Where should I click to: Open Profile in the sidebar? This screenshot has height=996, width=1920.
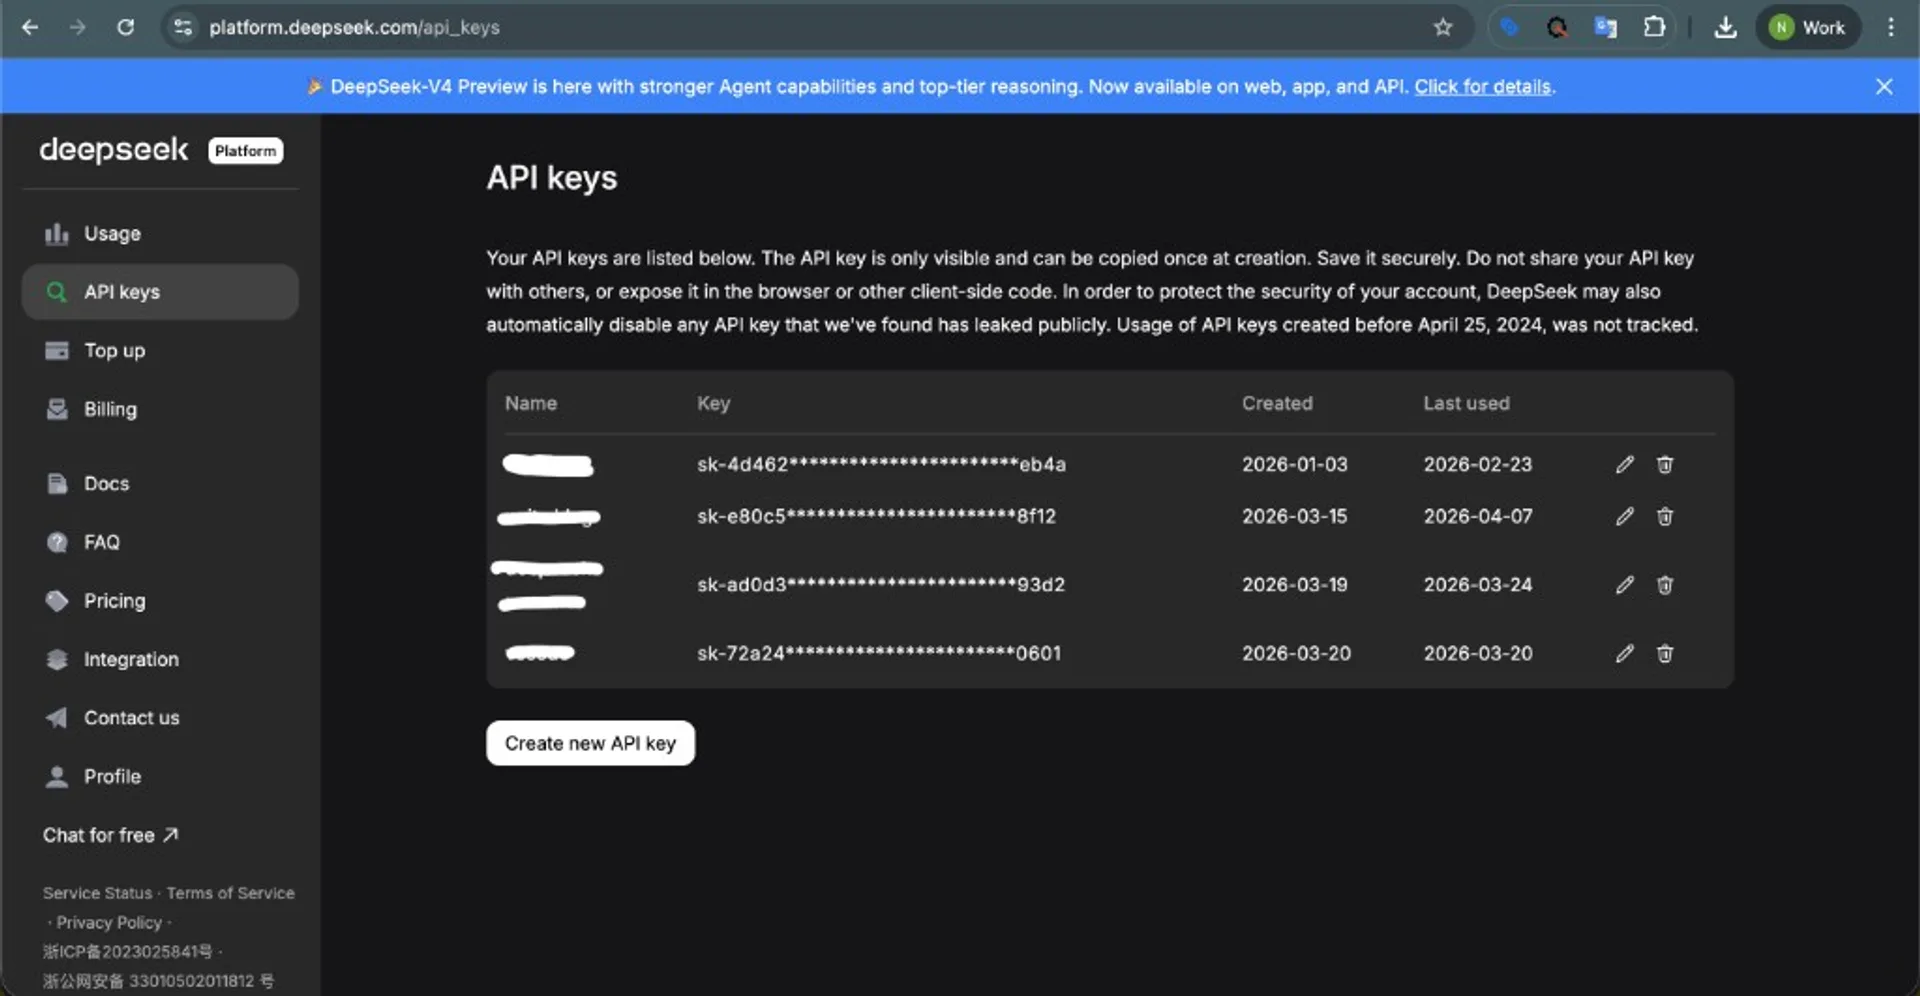[160, 776]
